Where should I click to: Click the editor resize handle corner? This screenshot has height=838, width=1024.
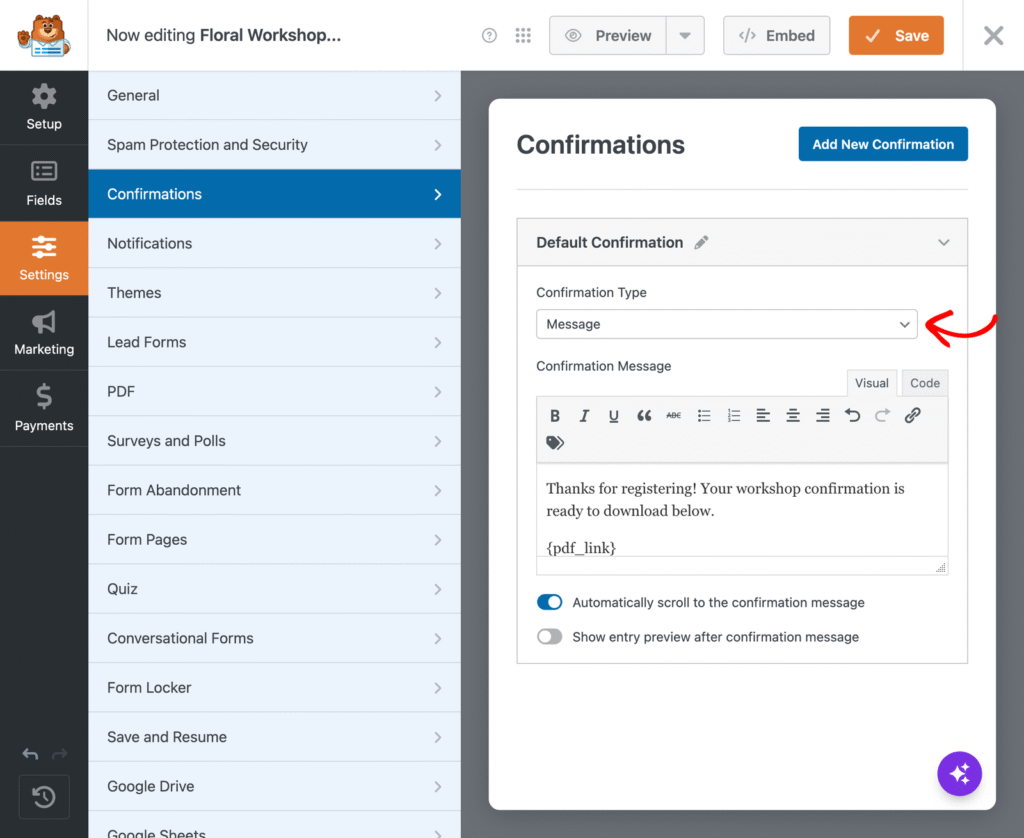point(940,568)
